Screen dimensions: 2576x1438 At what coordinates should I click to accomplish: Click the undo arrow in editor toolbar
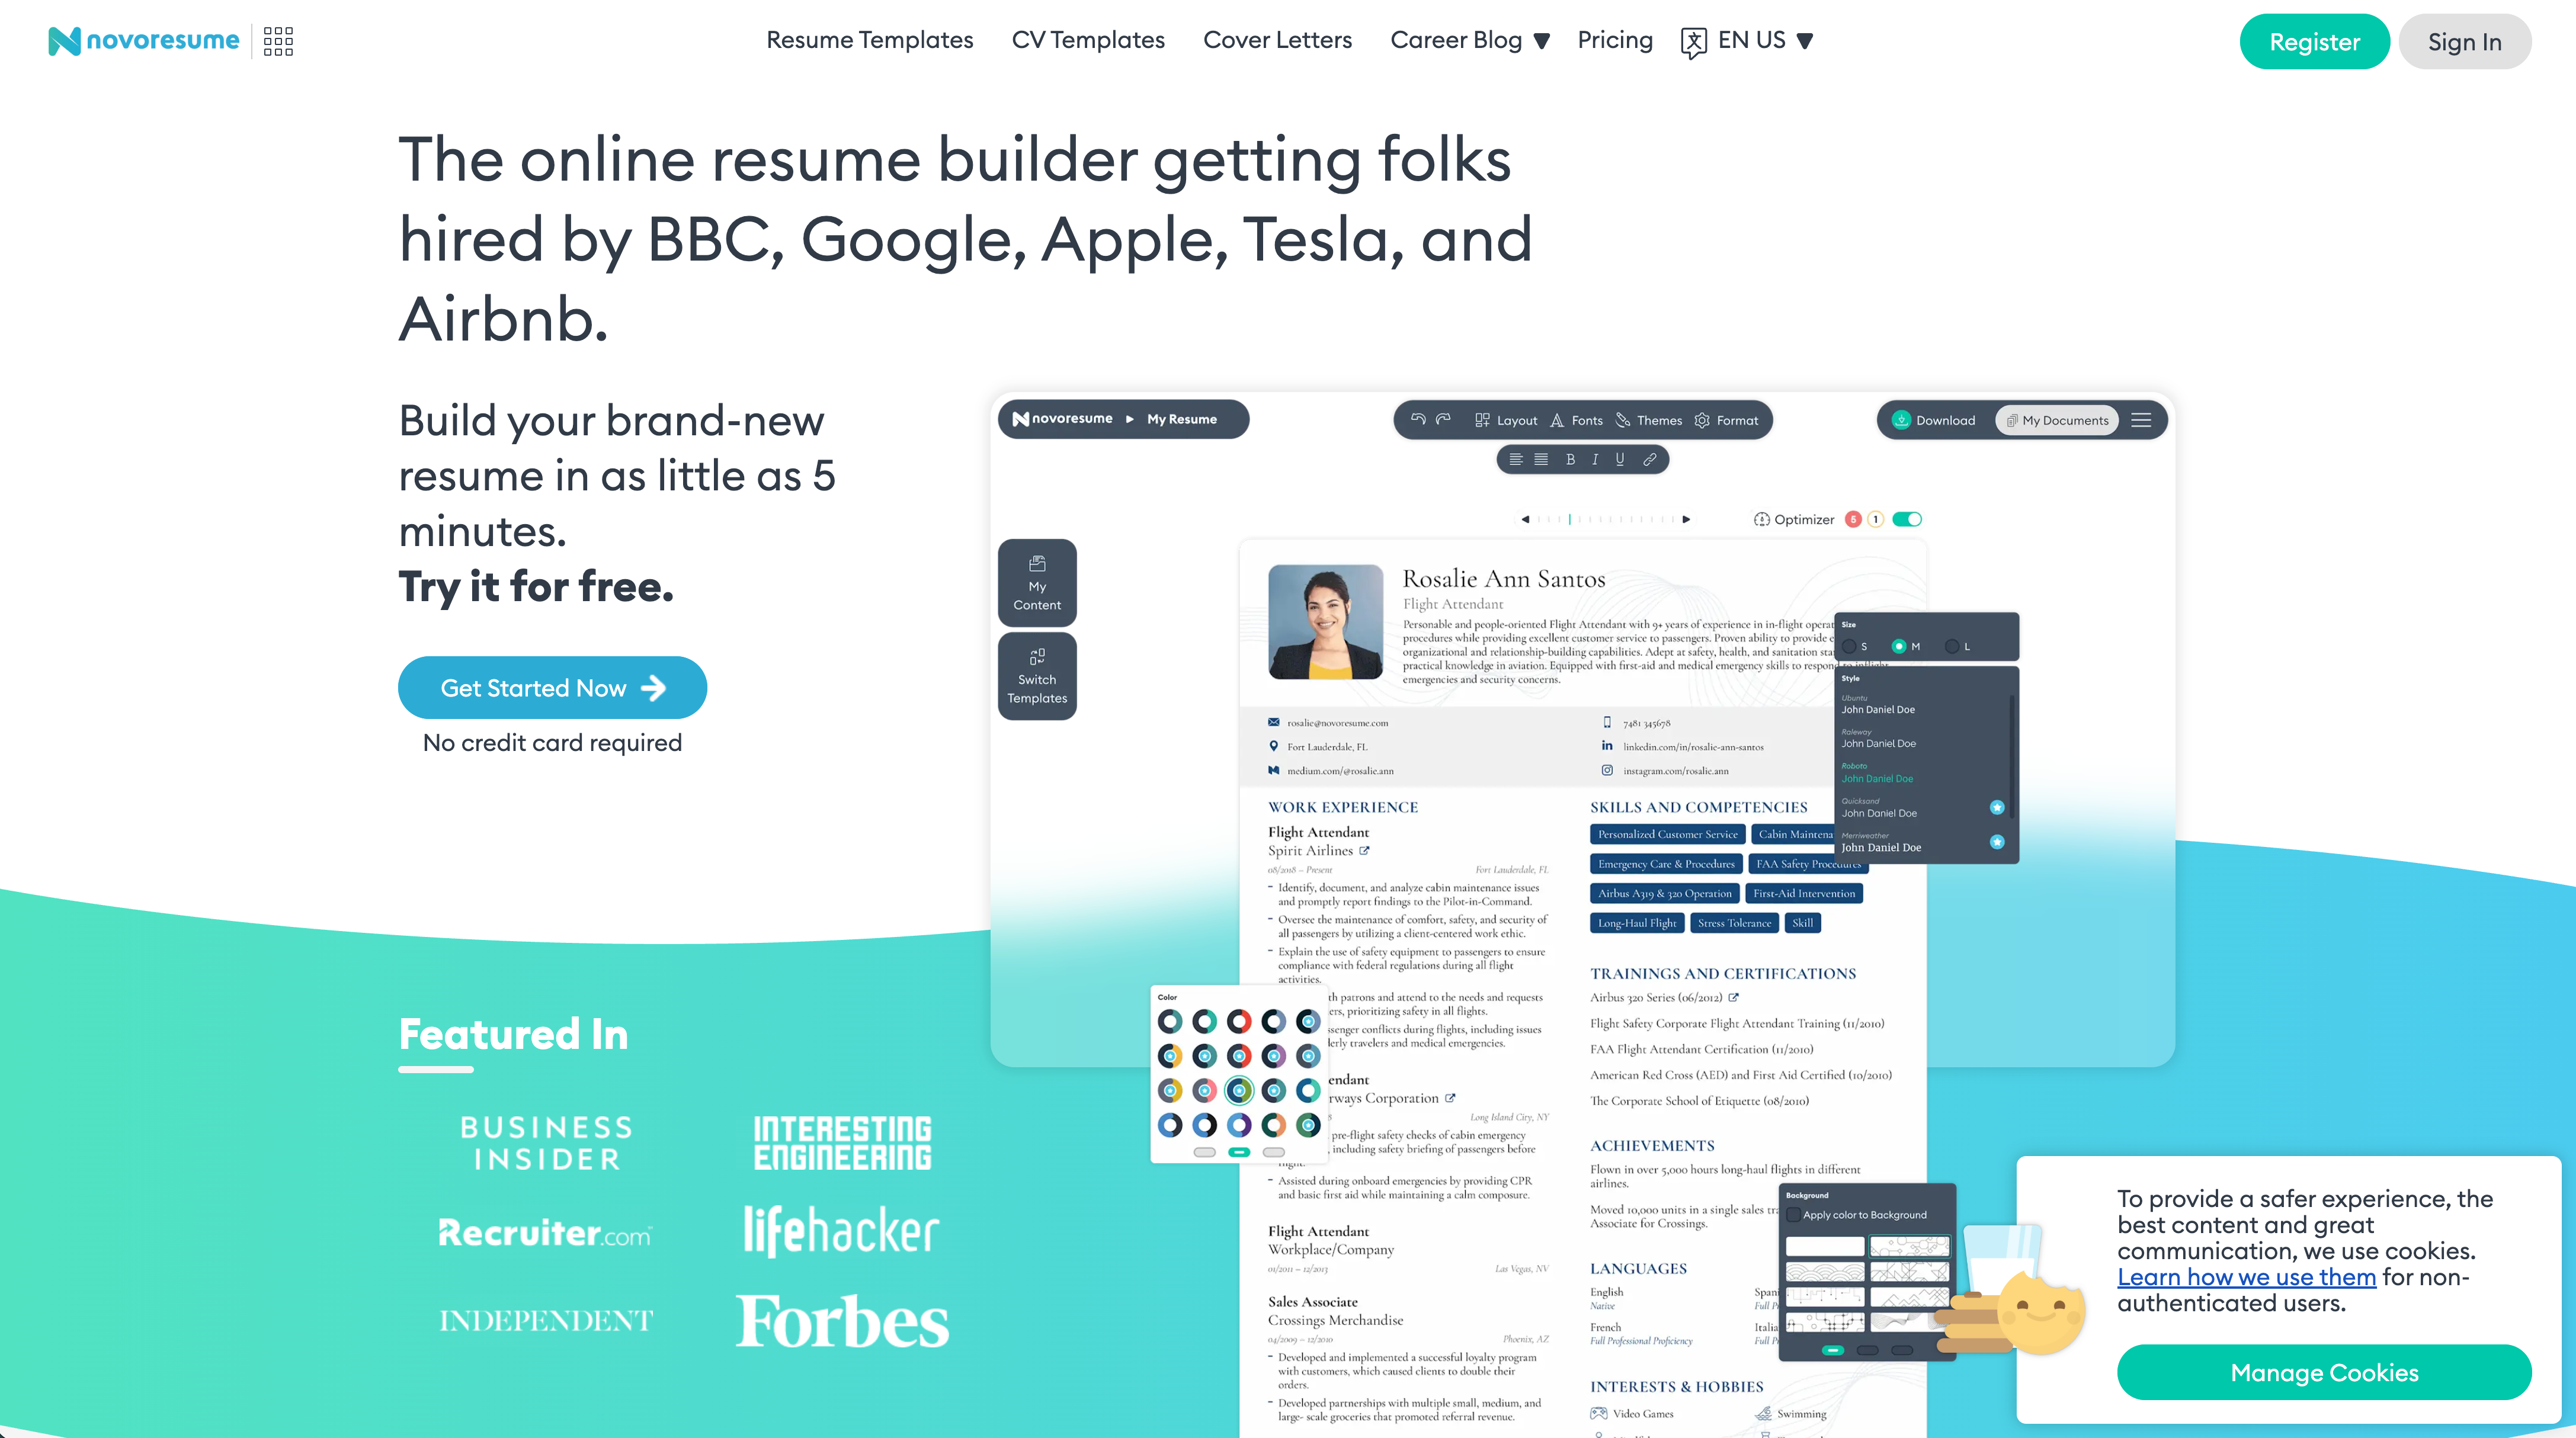(x=1417, y=420)
